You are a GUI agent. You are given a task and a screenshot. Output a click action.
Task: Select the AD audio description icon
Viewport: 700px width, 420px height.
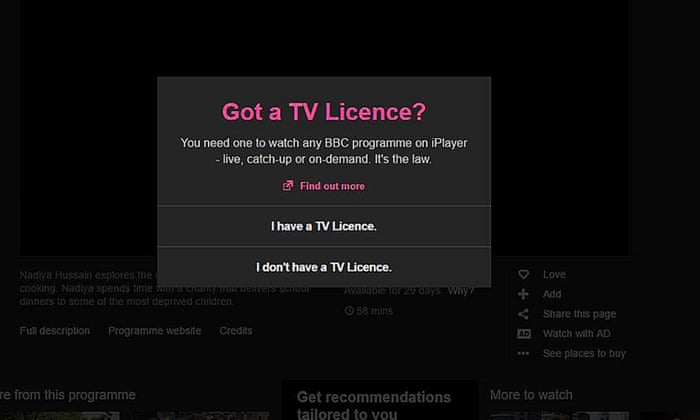click(x=523, y=333)
